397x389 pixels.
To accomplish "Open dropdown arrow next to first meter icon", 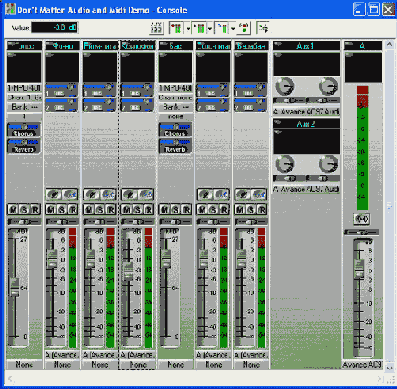I will [188, 28].
